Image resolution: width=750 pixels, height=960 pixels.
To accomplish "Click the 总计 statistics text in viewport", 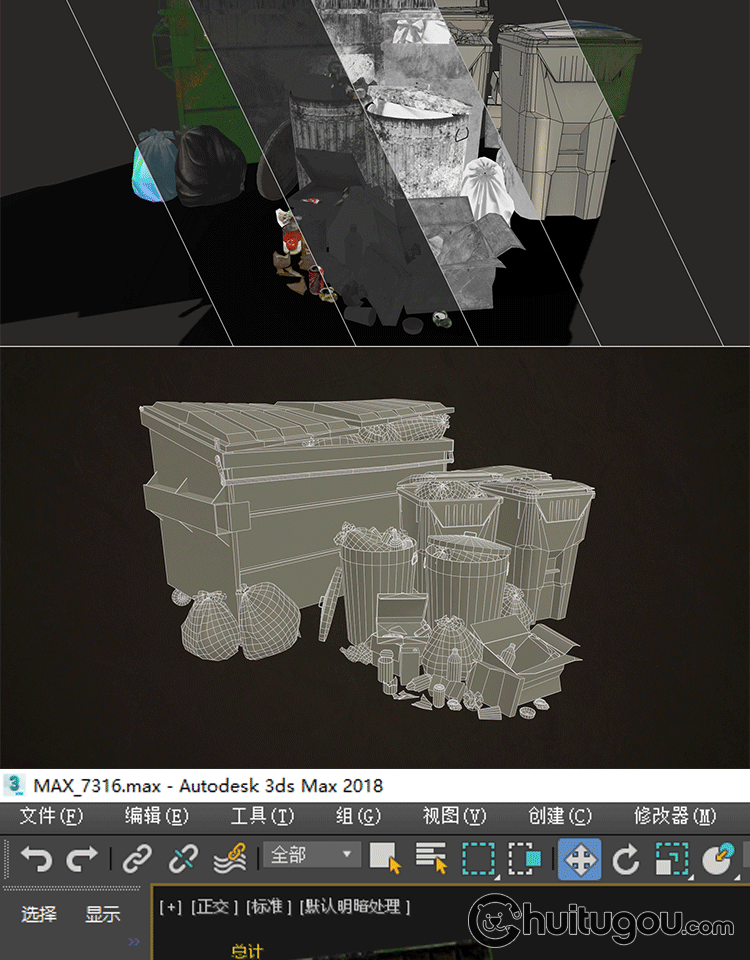I will (247, 951).
